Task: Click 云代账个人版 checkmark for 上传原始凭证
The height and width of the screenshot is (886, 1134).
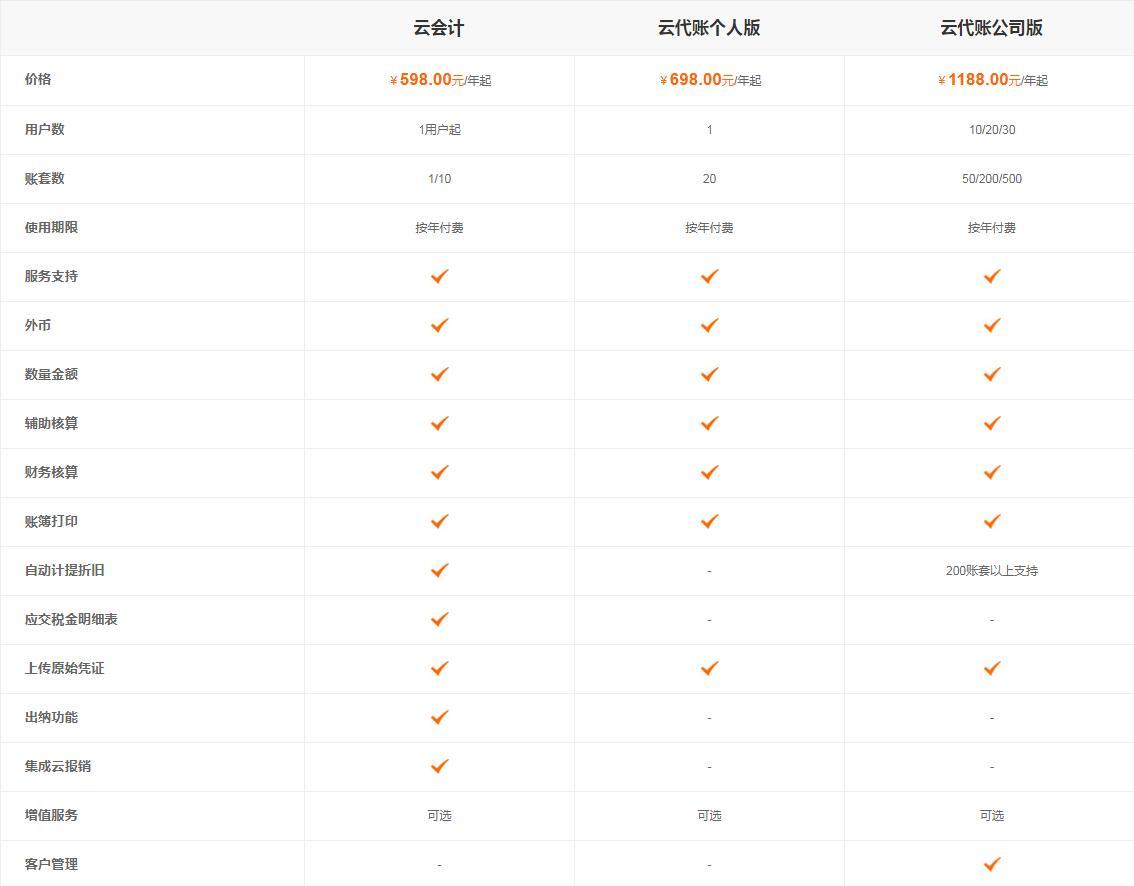Action: click(709, 668)
